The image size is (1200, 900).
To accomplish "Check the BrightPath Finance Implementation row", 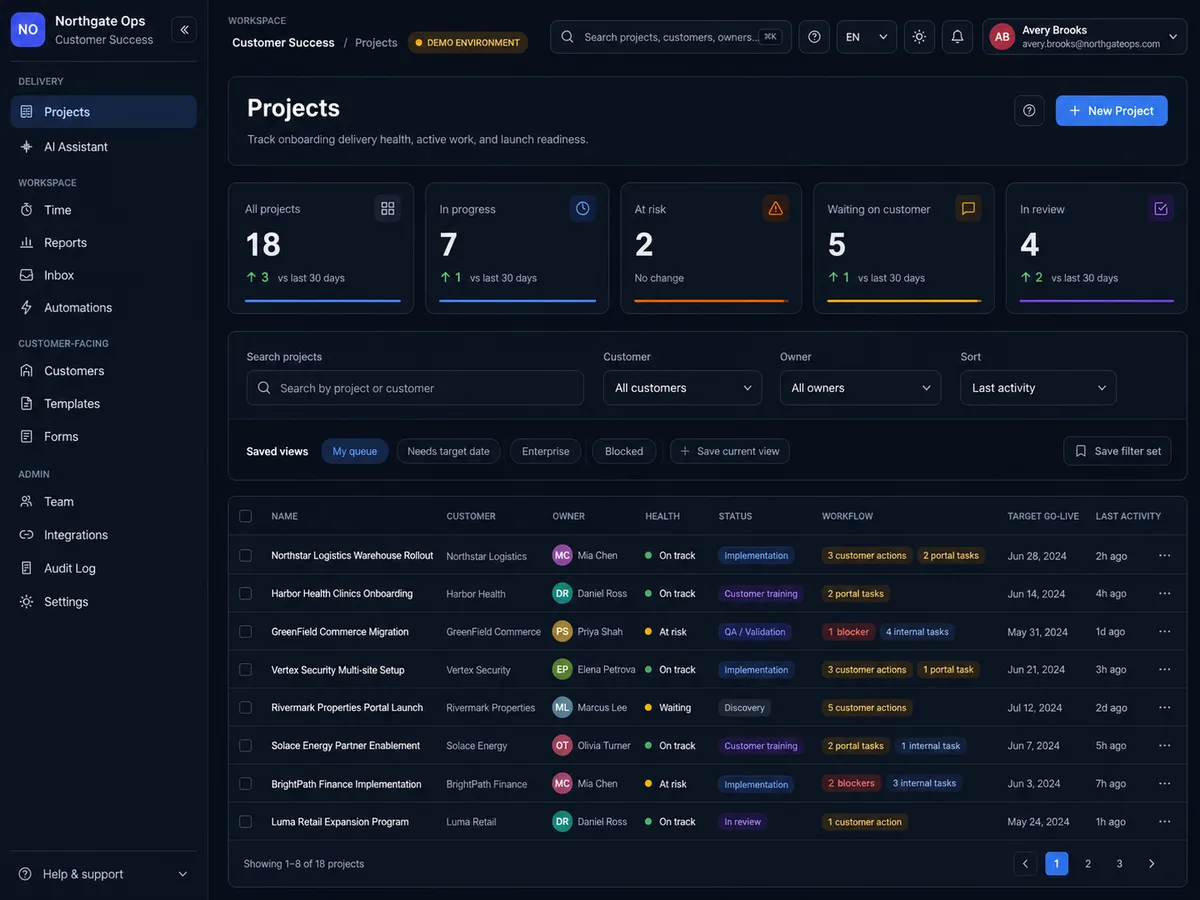I will (x=245, y=783).
